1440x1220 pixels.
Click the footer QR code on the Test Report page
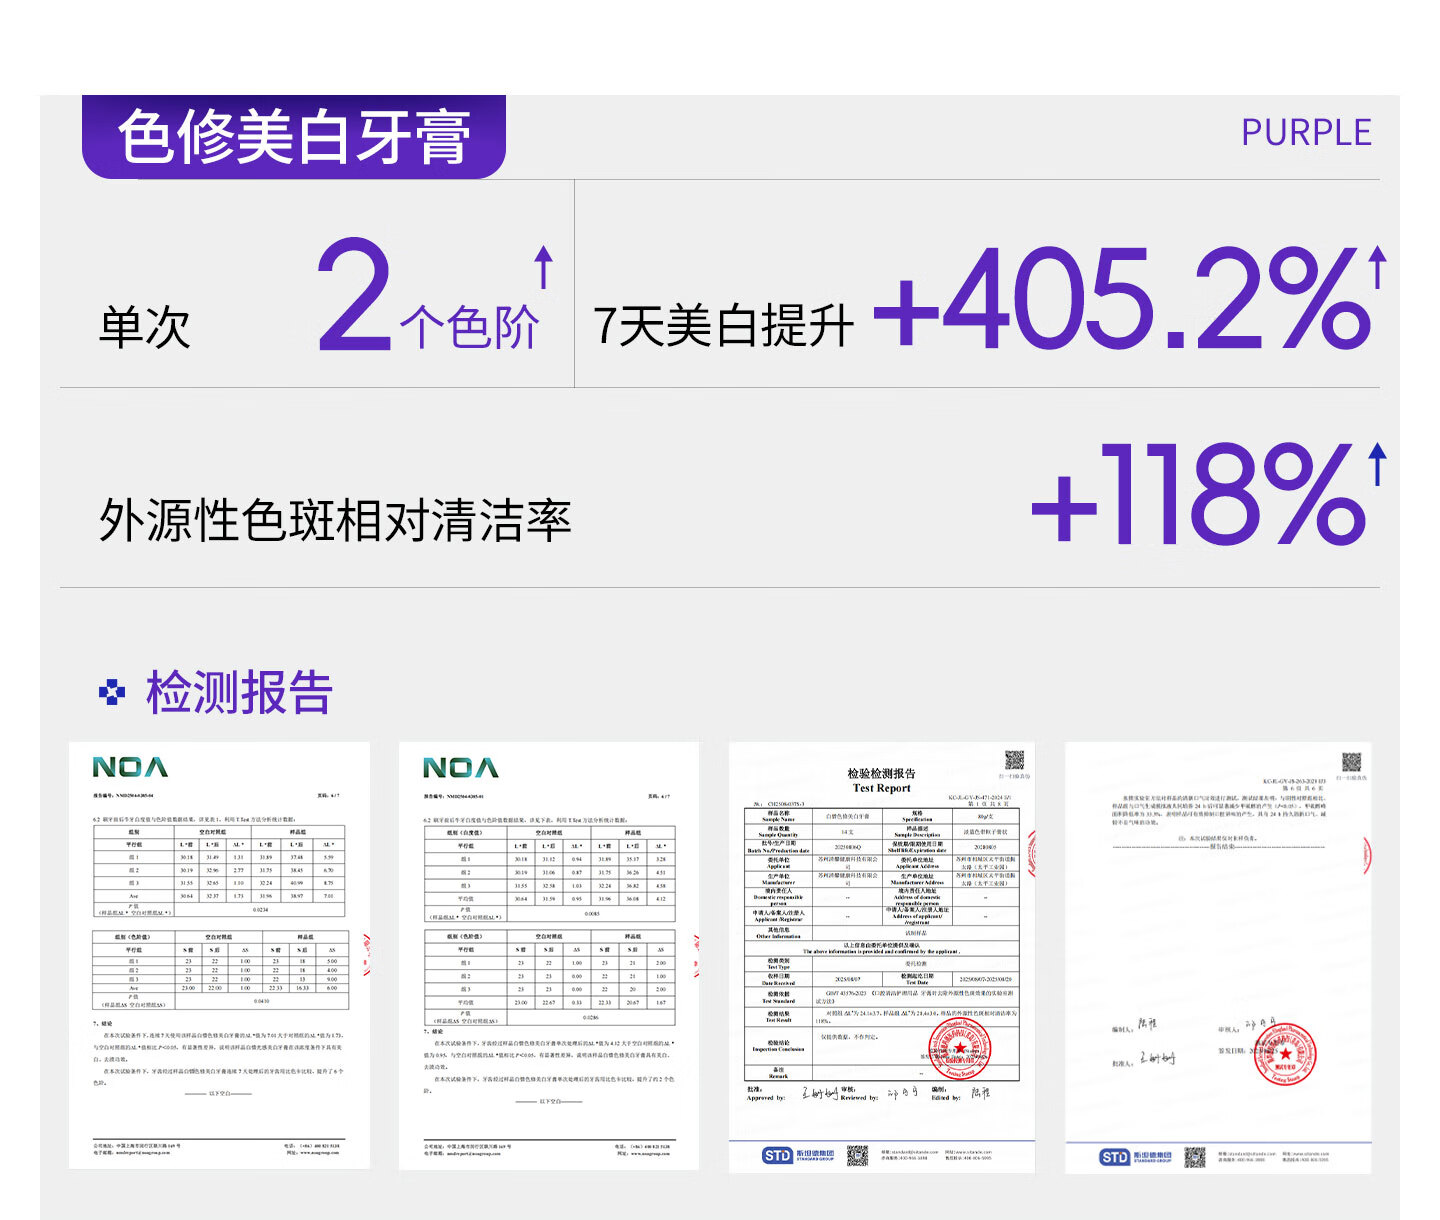click(x=858, y=1156)
